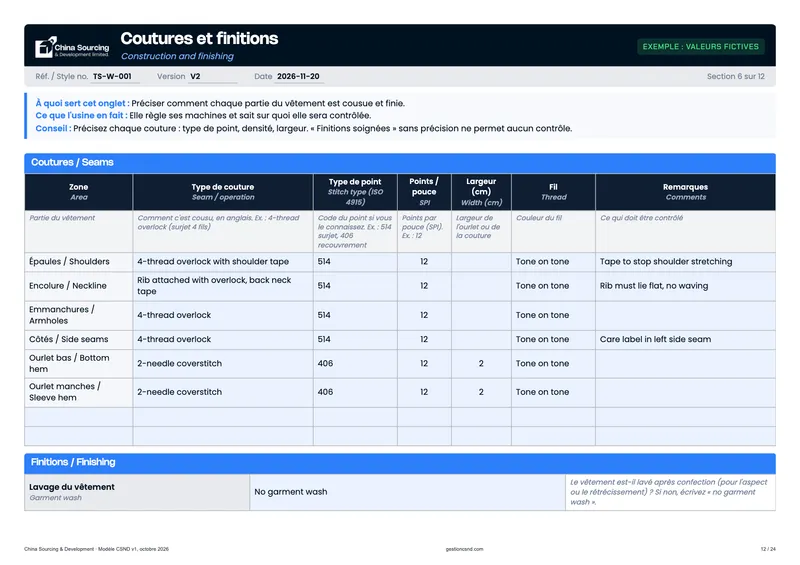Click the 'Type de point' column header
The width and height of the screenshot is (800, 565).
[355, 192]
